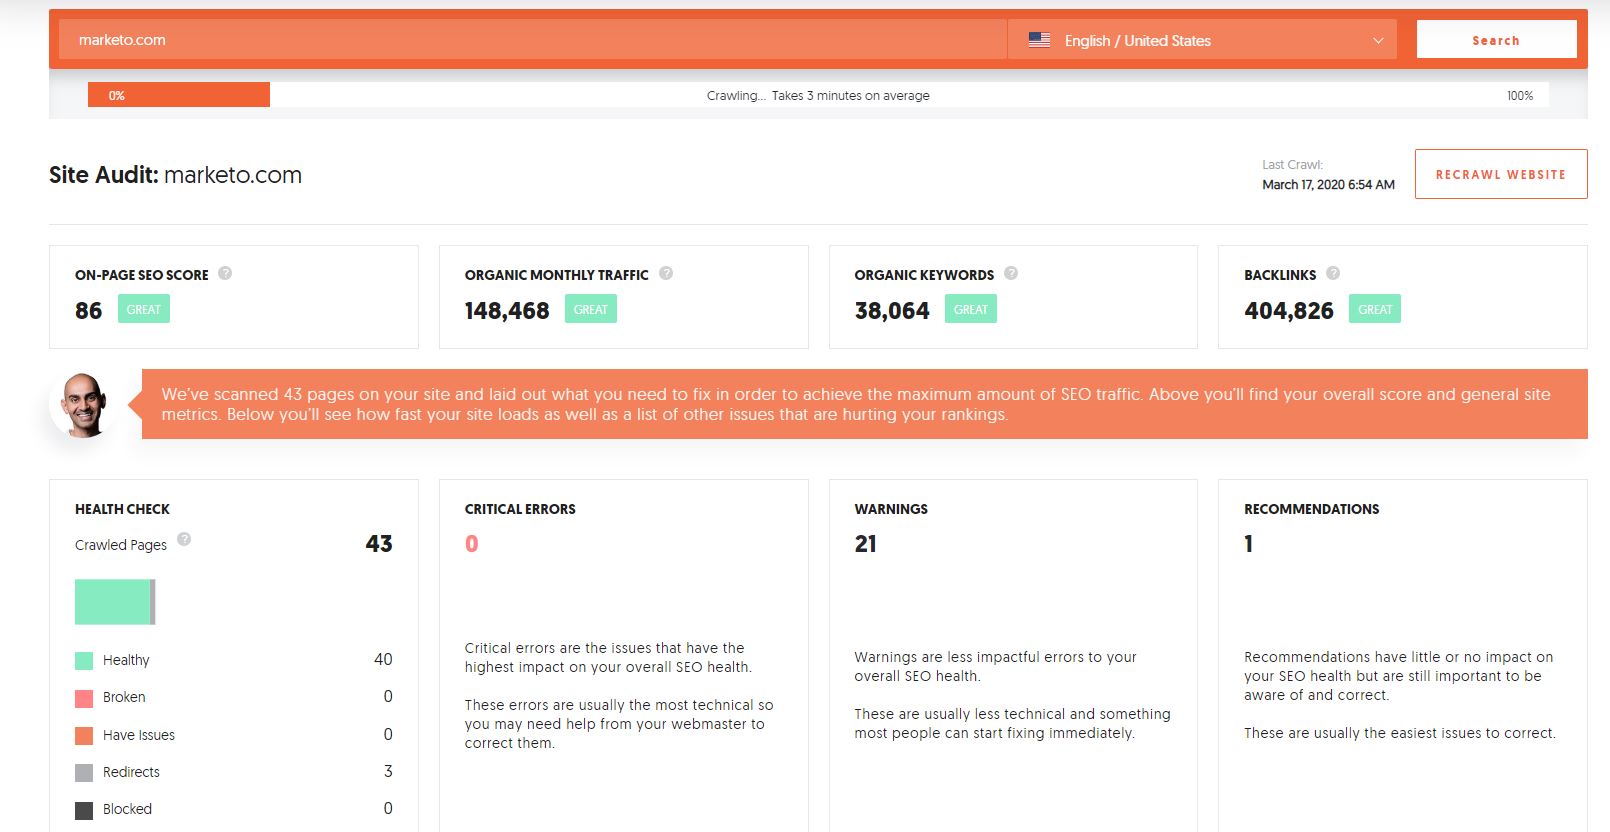
Task: Open the Critical Errors count 0
Action: click(x=472, y=544)
